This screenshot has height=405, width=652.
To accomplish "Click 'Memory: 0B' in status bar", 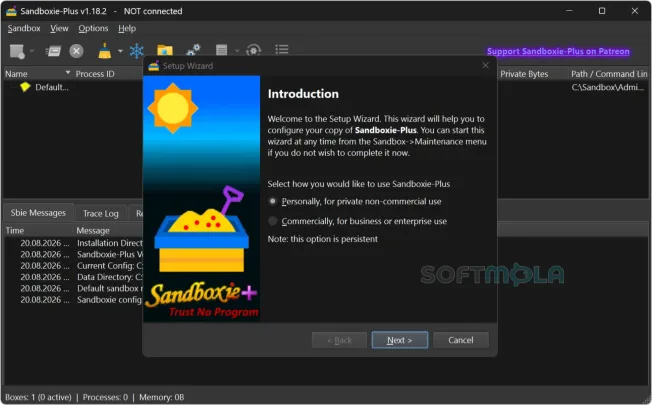I will pyautogui.click(x=161, y=397).
